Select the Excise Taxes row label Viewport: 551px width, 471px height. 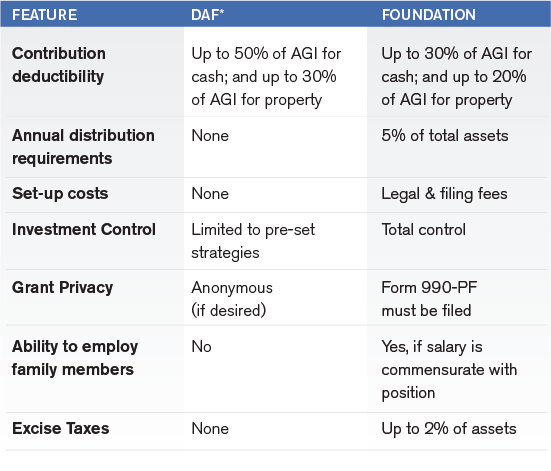point(60,428)
